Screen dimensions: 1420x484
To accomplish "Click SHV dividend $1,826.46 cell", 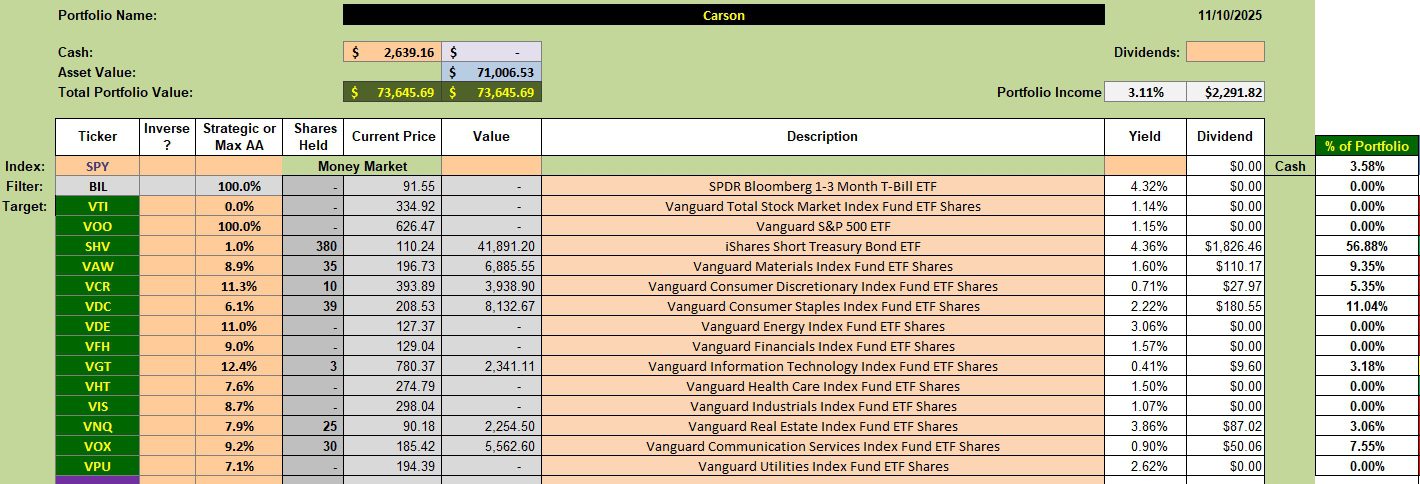I will point(1225,246).
